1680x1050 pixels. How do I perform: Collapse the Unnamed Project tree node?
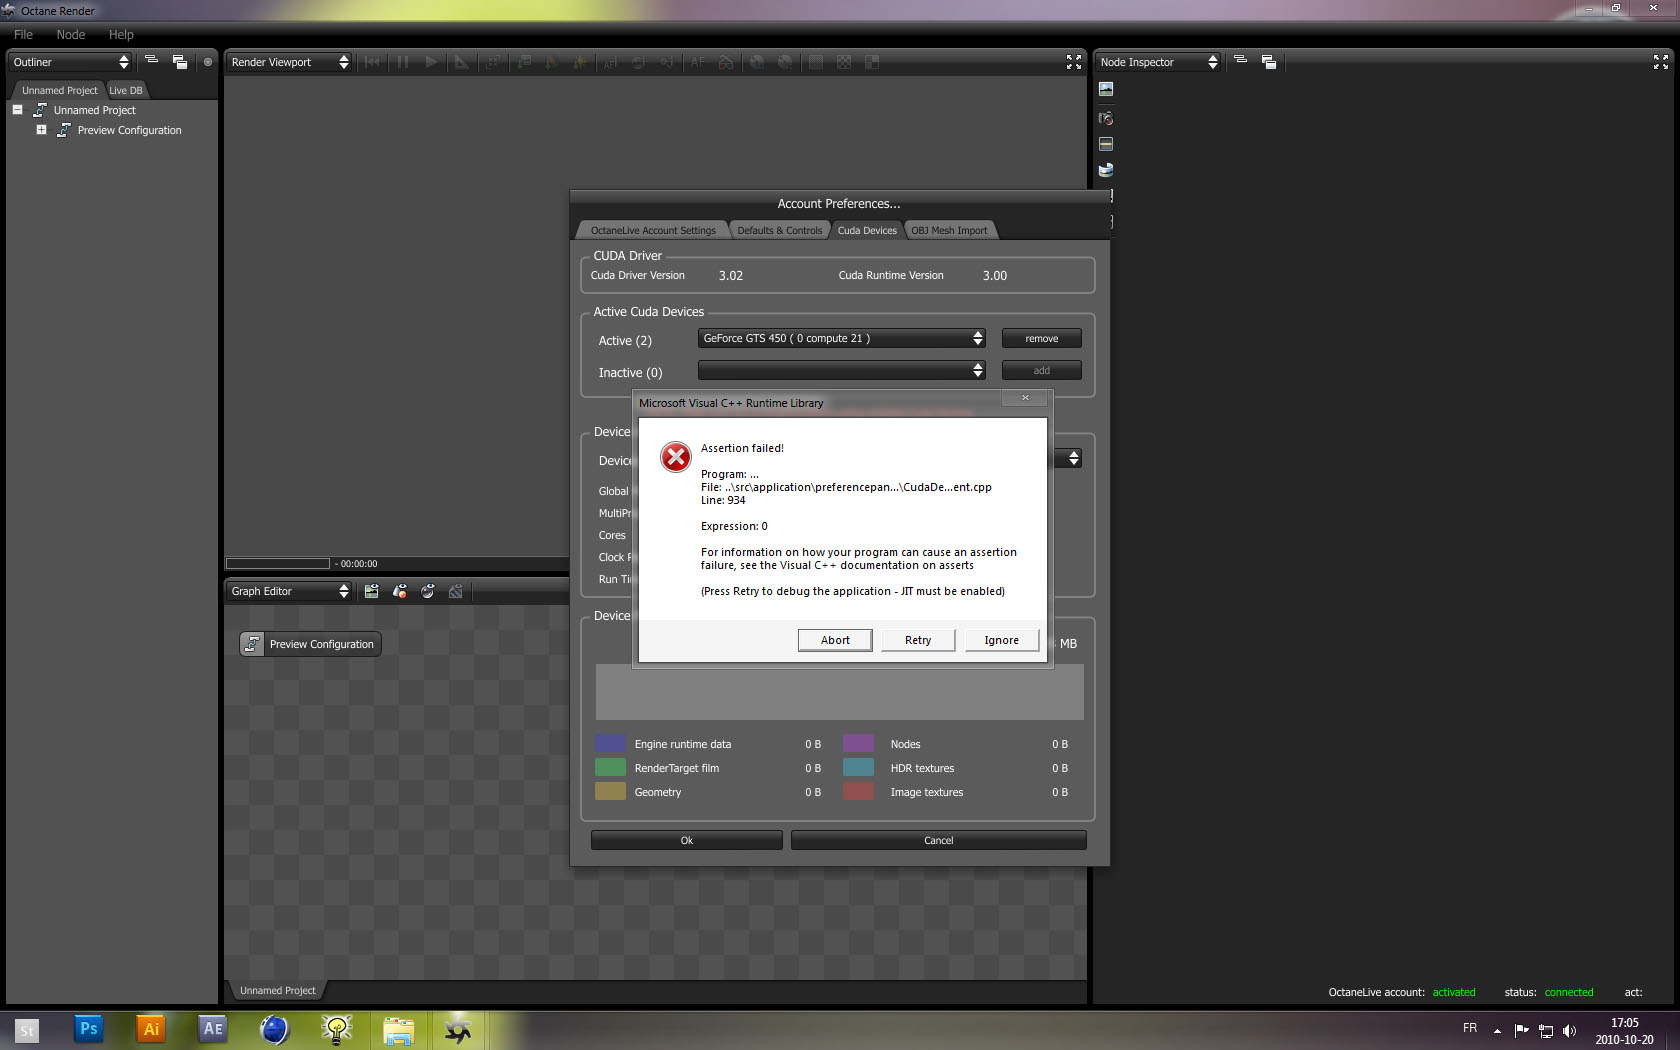point(17,110)
